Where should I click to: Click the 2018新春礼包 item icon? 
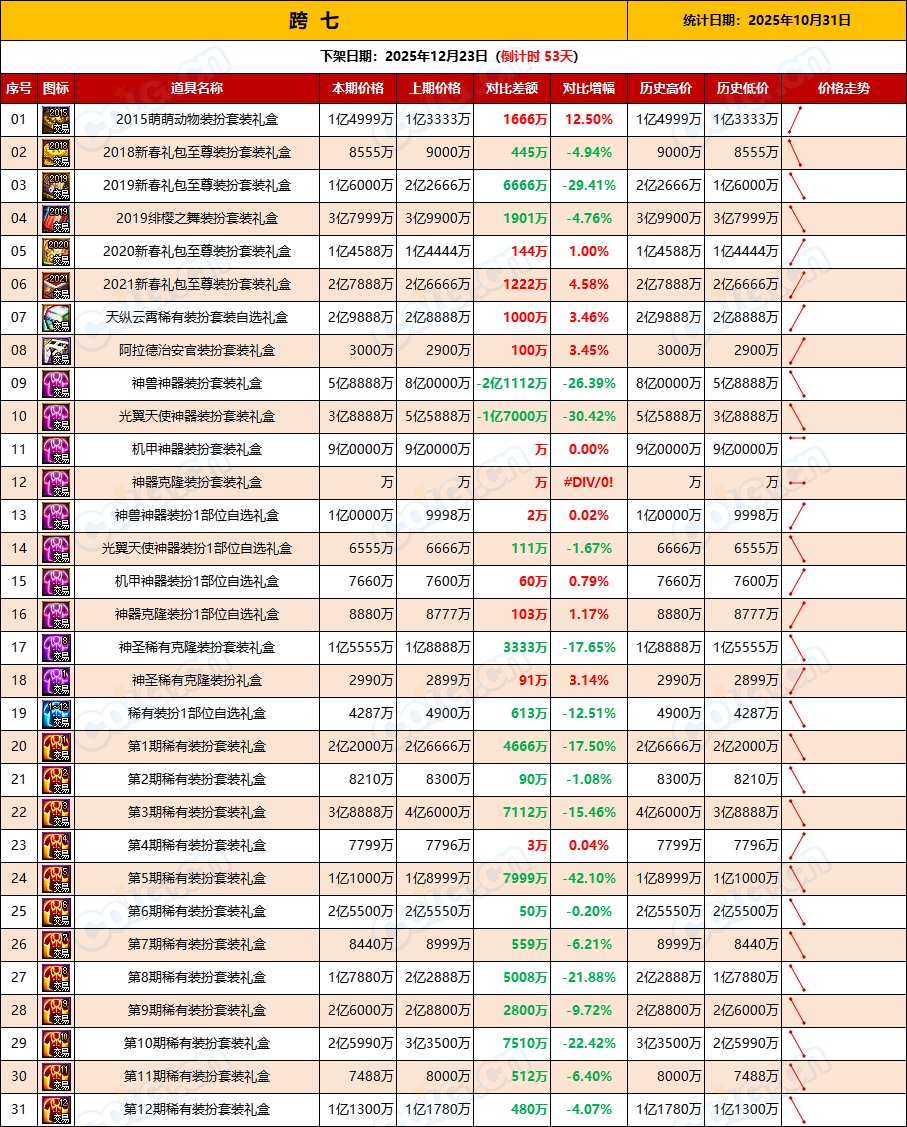(x=57, y=153)
